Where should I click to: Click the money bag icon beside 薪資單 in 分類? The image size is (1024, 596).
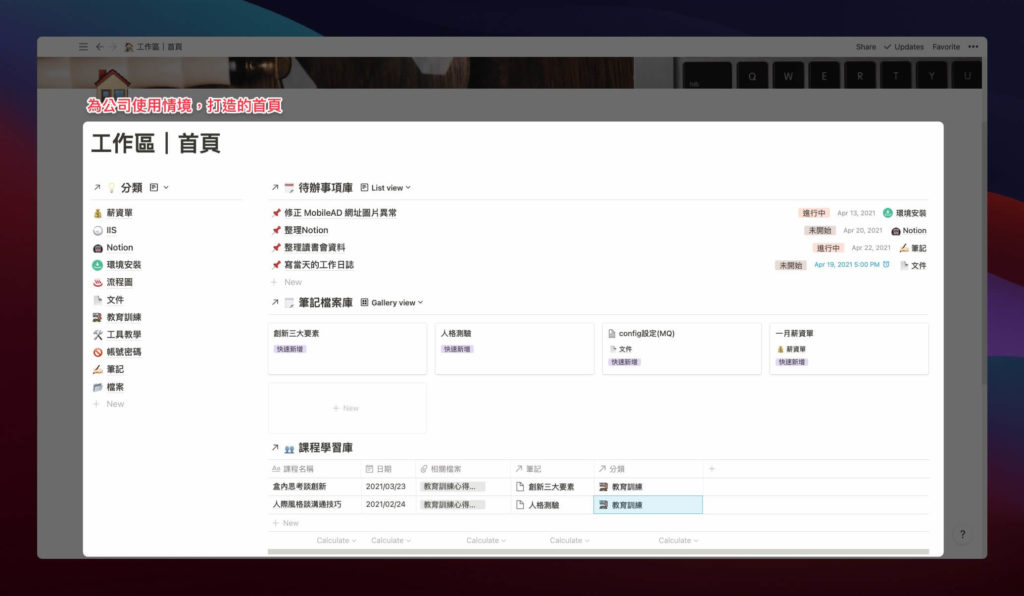point(97,213)
